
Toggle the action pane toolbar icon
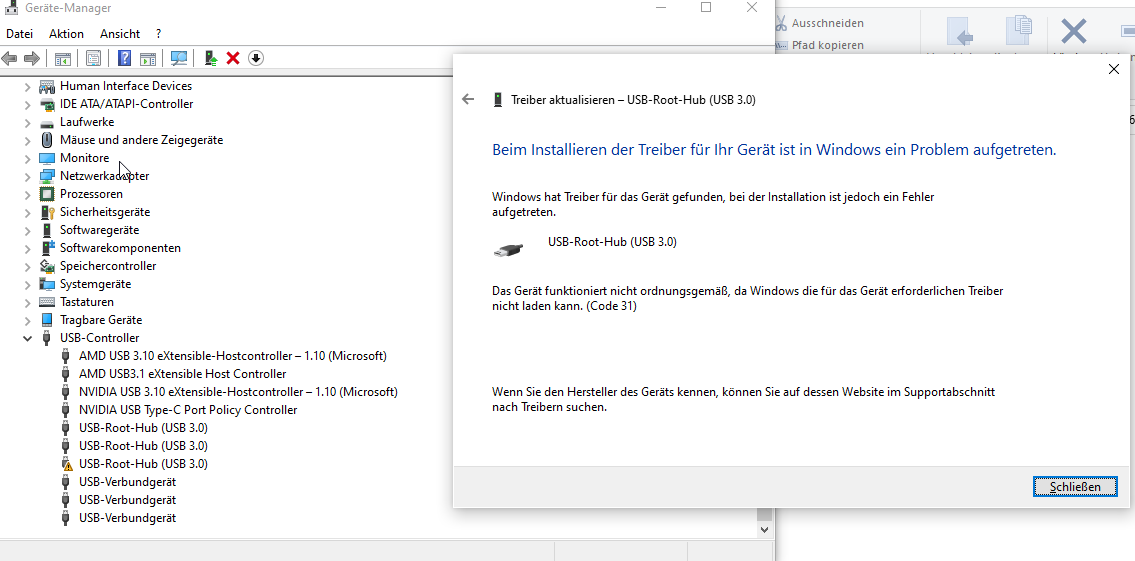click(x=148, y=58)
